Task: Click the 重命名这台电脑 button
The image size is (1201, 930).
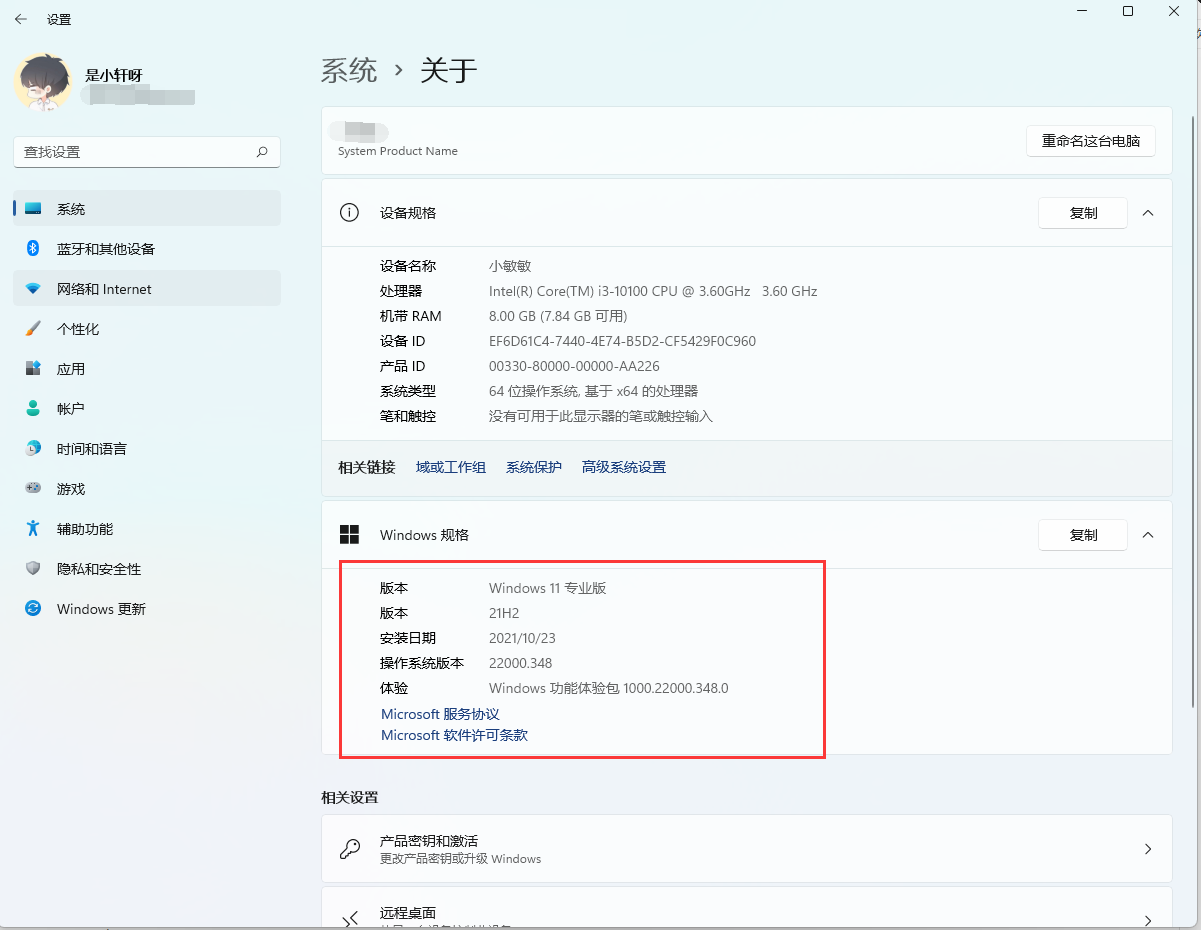Action: [x=1090, y=141]
